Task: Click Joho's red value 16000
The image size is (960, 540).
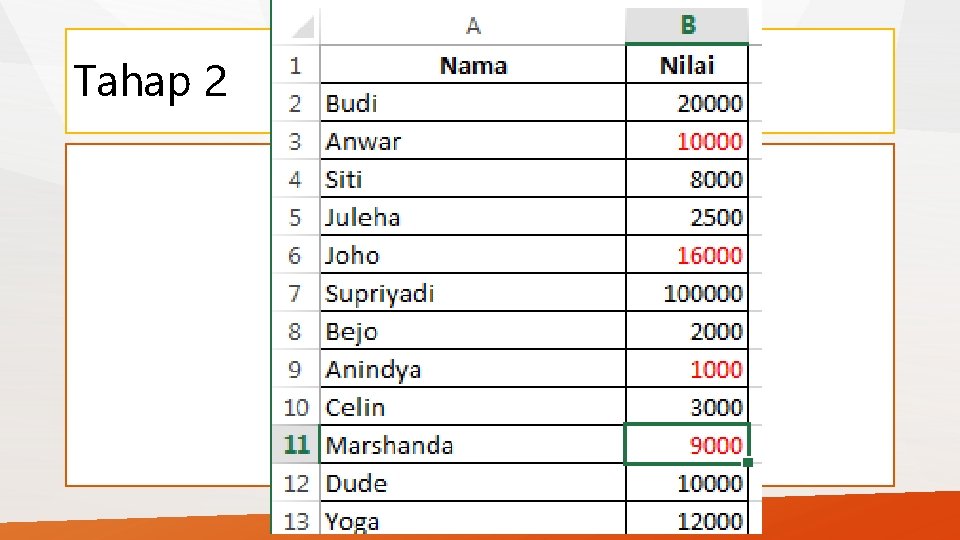Action: coord(687,255)
